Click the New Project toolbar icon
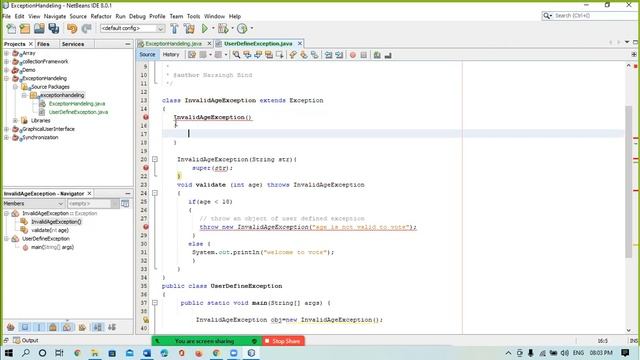Screen dimensions: 640x360 (x=25, y=29)
